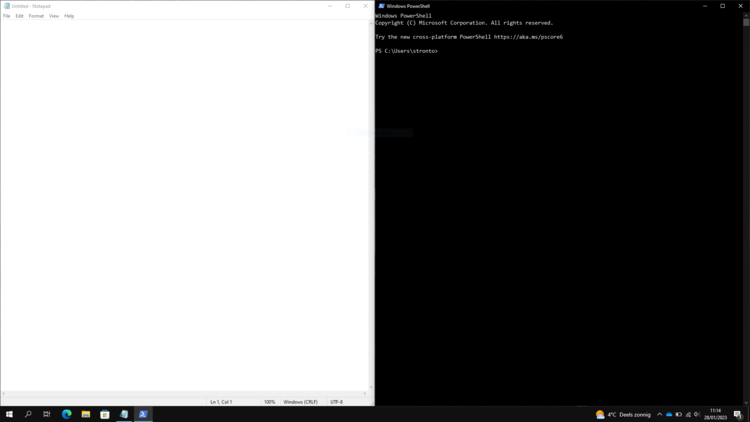The image size is (750, 422).
Task: Click inside the Notepad text editing area
Action: [185, 205]
